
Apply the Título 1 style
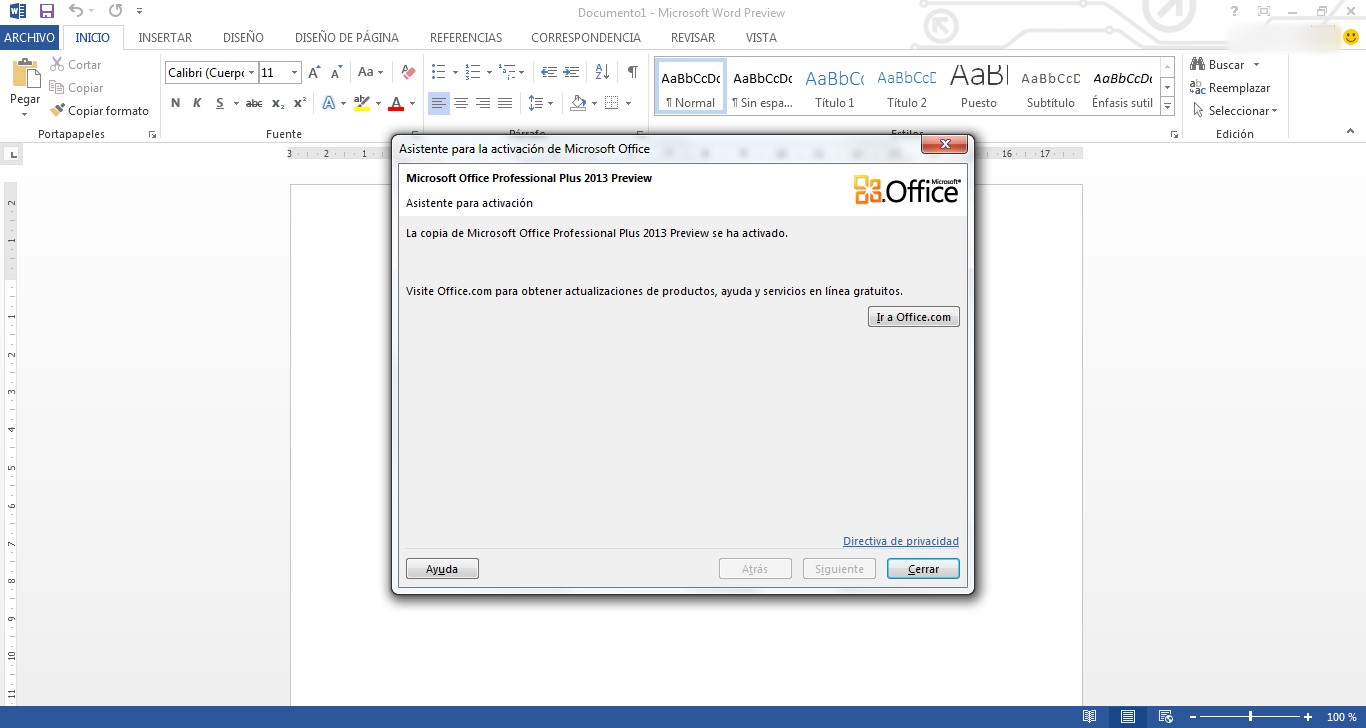coord(835,87)
